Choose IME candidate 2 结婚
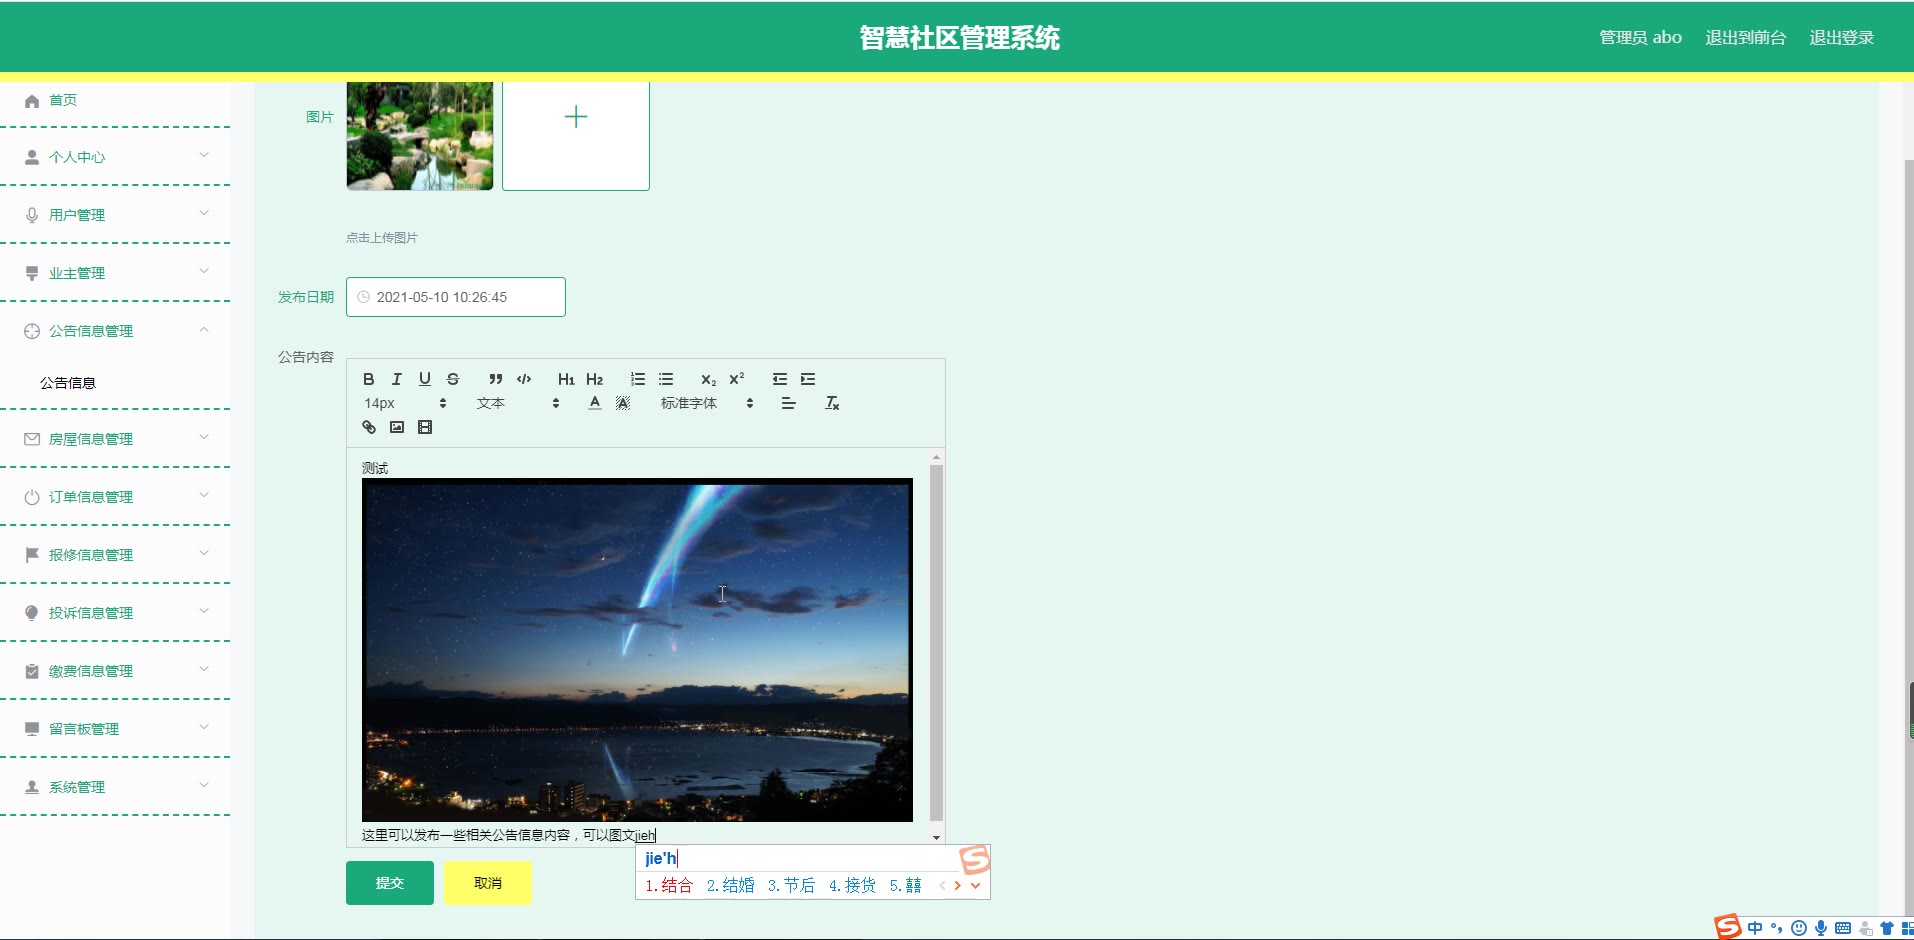This screenshot has width=1914, height=940. tap(731, 885)
